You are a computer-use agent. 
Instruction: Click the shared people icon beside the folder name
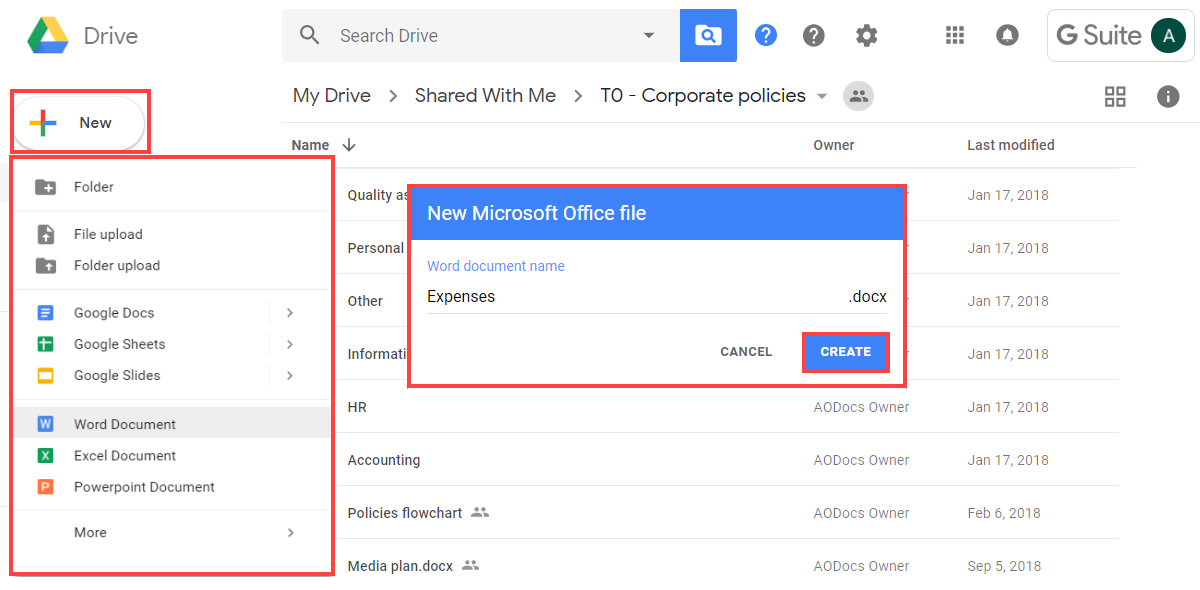click(858, 96)
